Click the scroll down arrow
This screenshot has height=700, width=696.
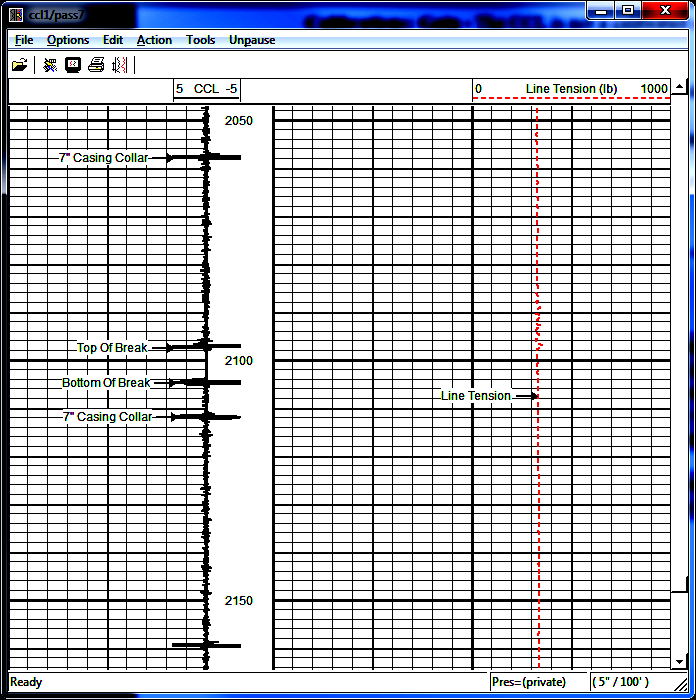pos(680,662)
